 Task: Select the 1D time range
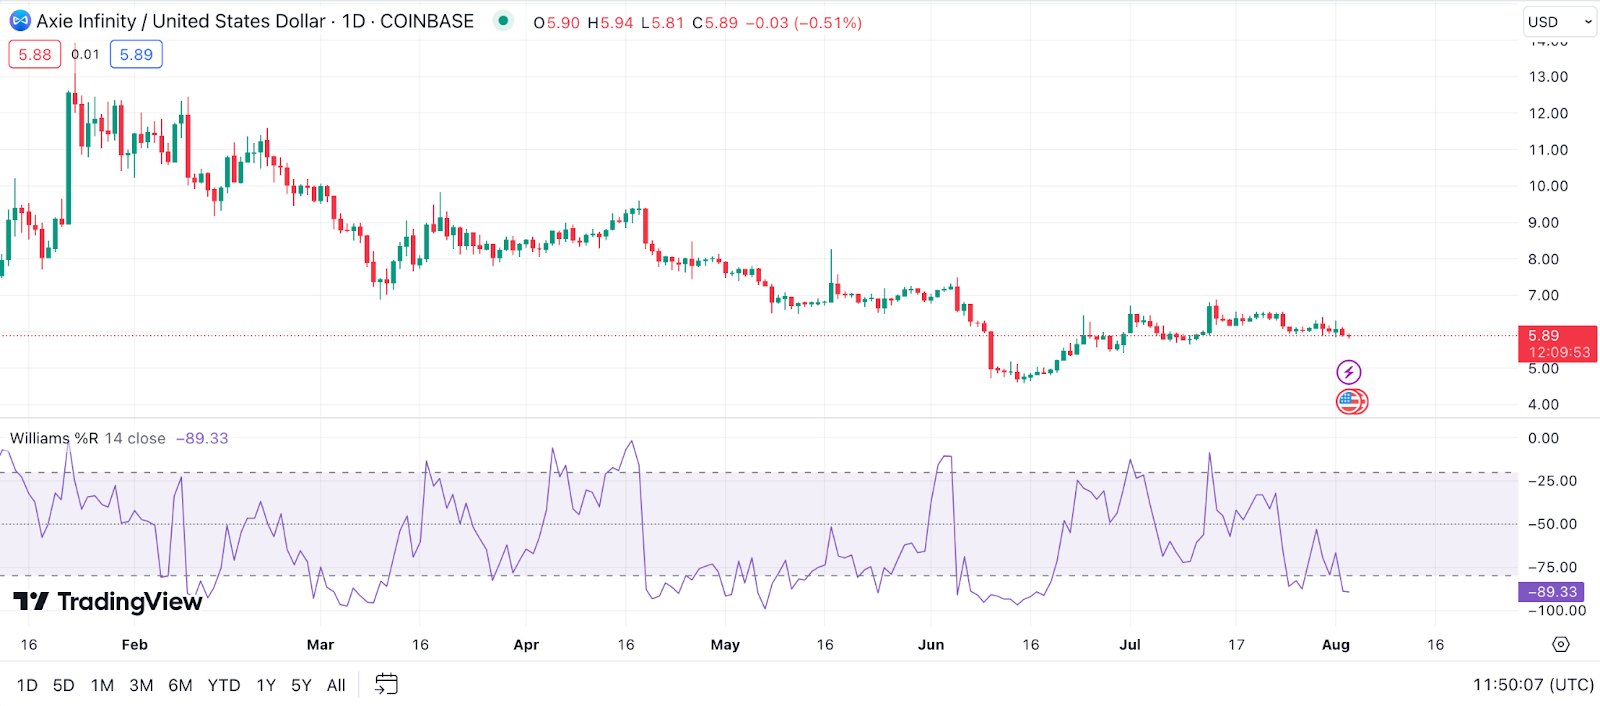(x=27, y=685)
